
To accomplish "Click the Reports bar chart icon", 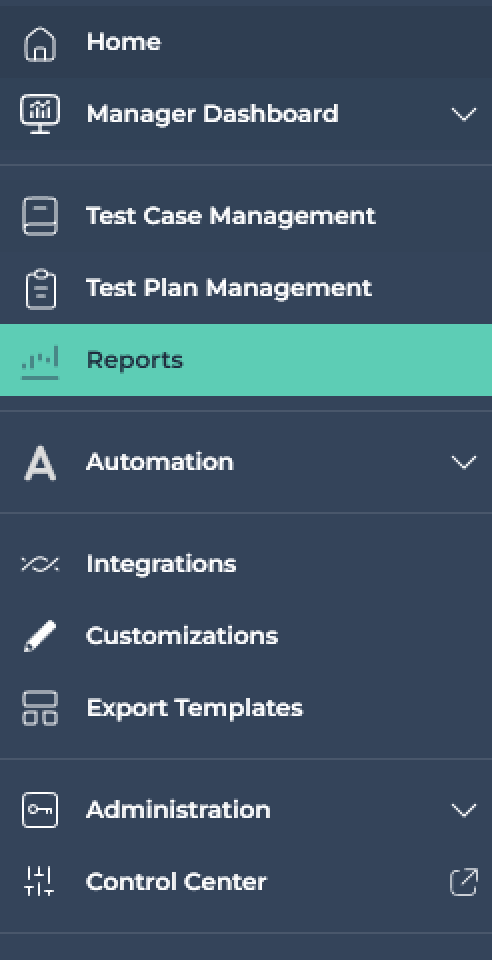I will [40, 362].
